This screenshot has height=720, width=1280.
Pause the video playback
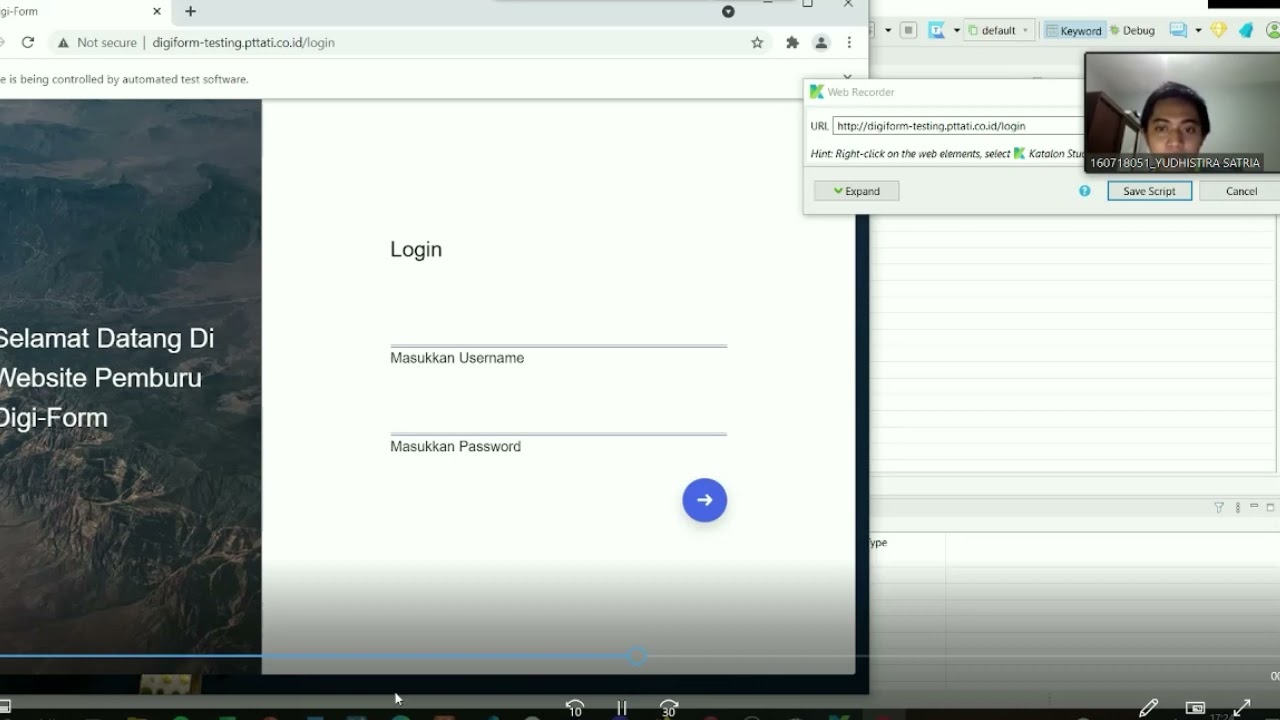[622, 708]
